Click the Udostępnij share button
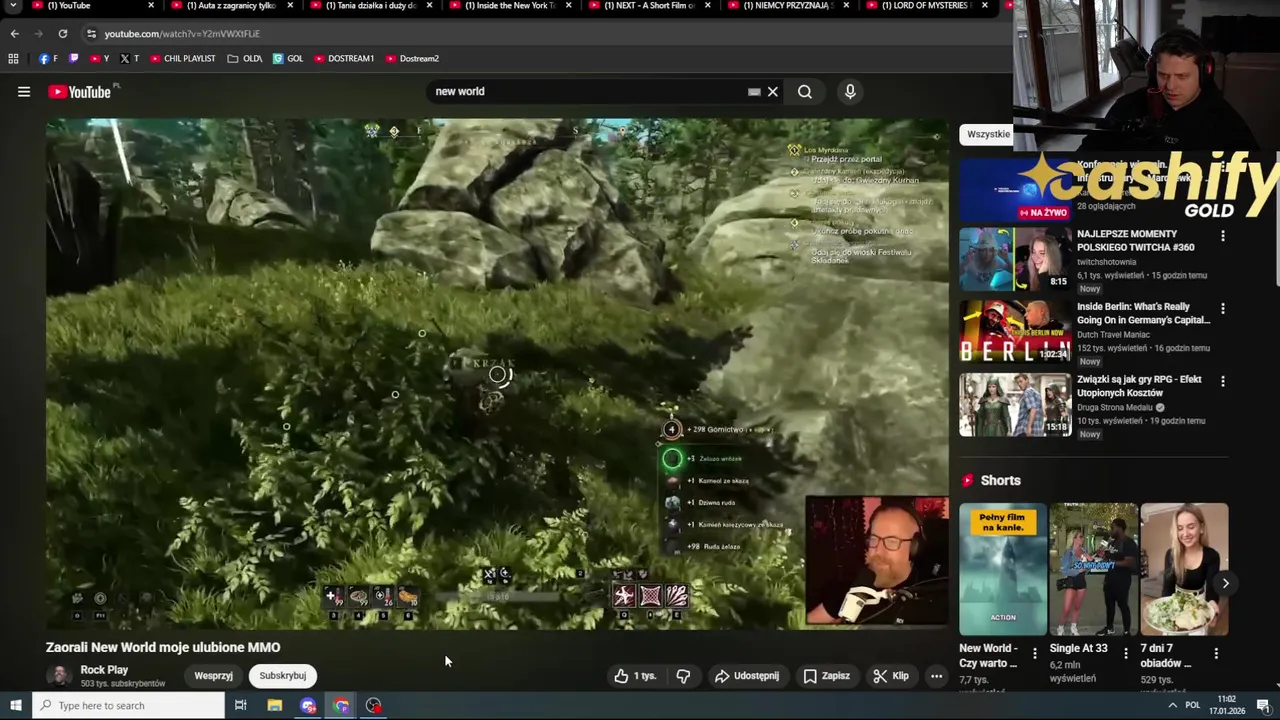 point(746,676)
